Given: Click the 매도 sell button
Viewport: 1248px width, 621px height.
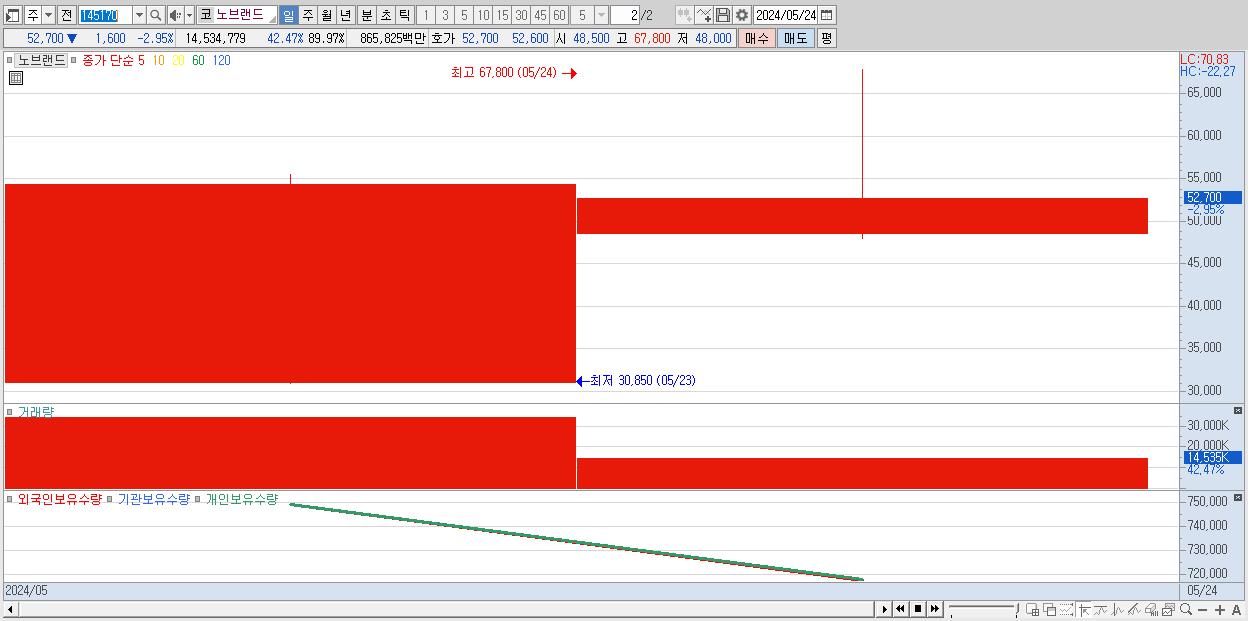Looking at the screenshot, I should [x=795, y=38].
